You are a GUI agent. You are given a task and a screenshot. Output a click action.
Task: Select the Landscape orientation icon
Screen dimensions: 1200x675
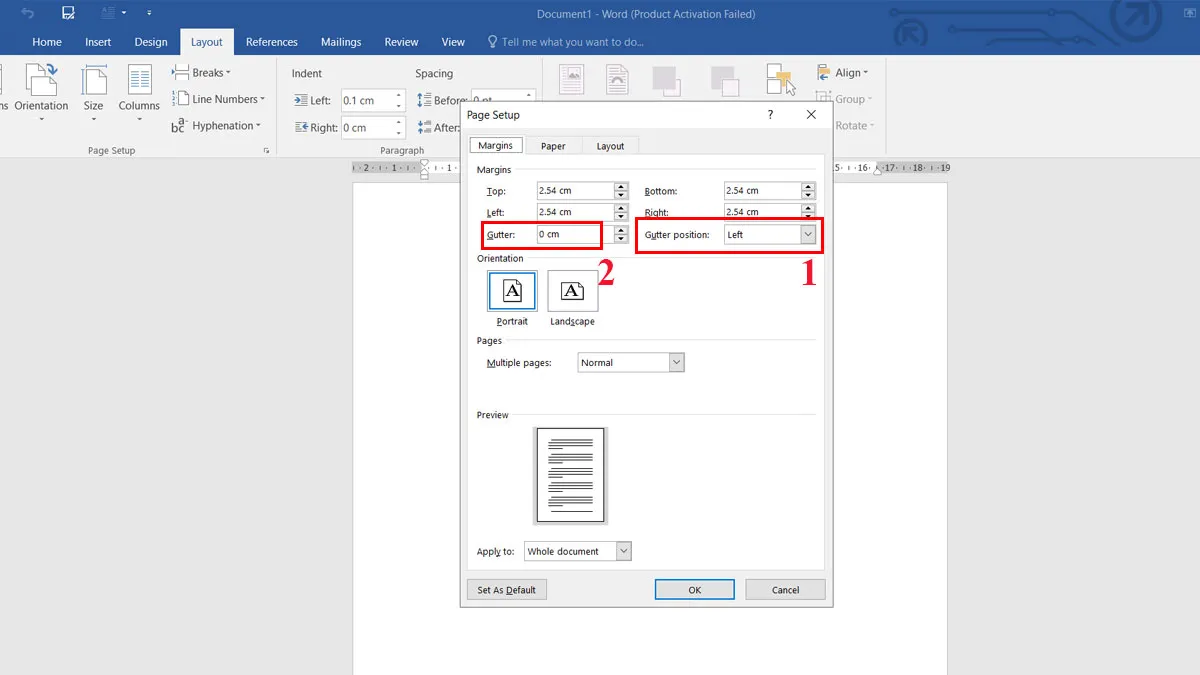(x=572, y=291)
